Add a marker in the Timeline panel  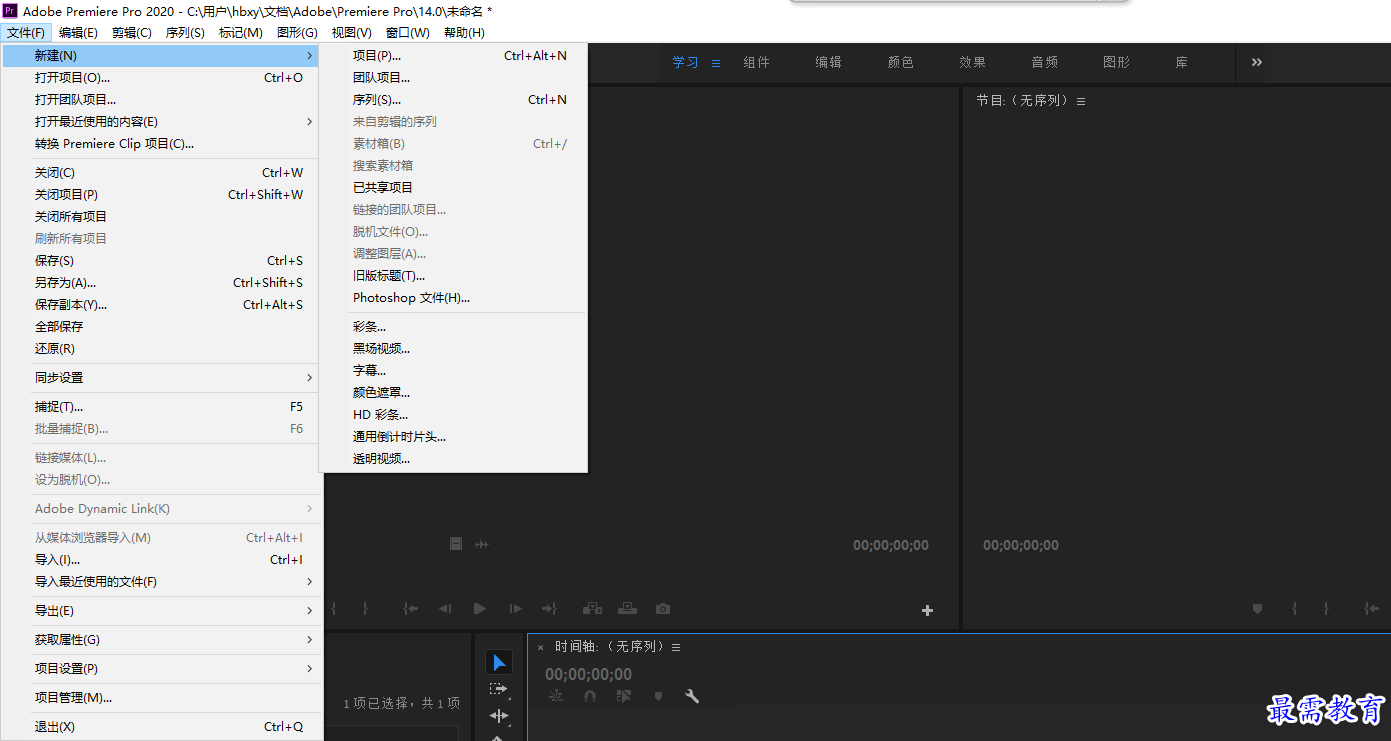tap(658, 696)
